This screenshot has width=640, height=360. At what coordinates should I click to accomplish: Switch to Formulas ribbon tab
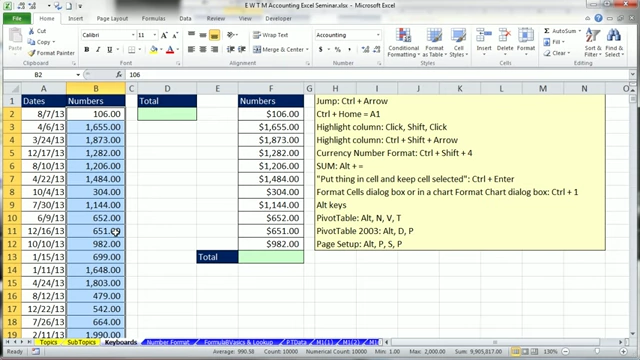point(153,18)
